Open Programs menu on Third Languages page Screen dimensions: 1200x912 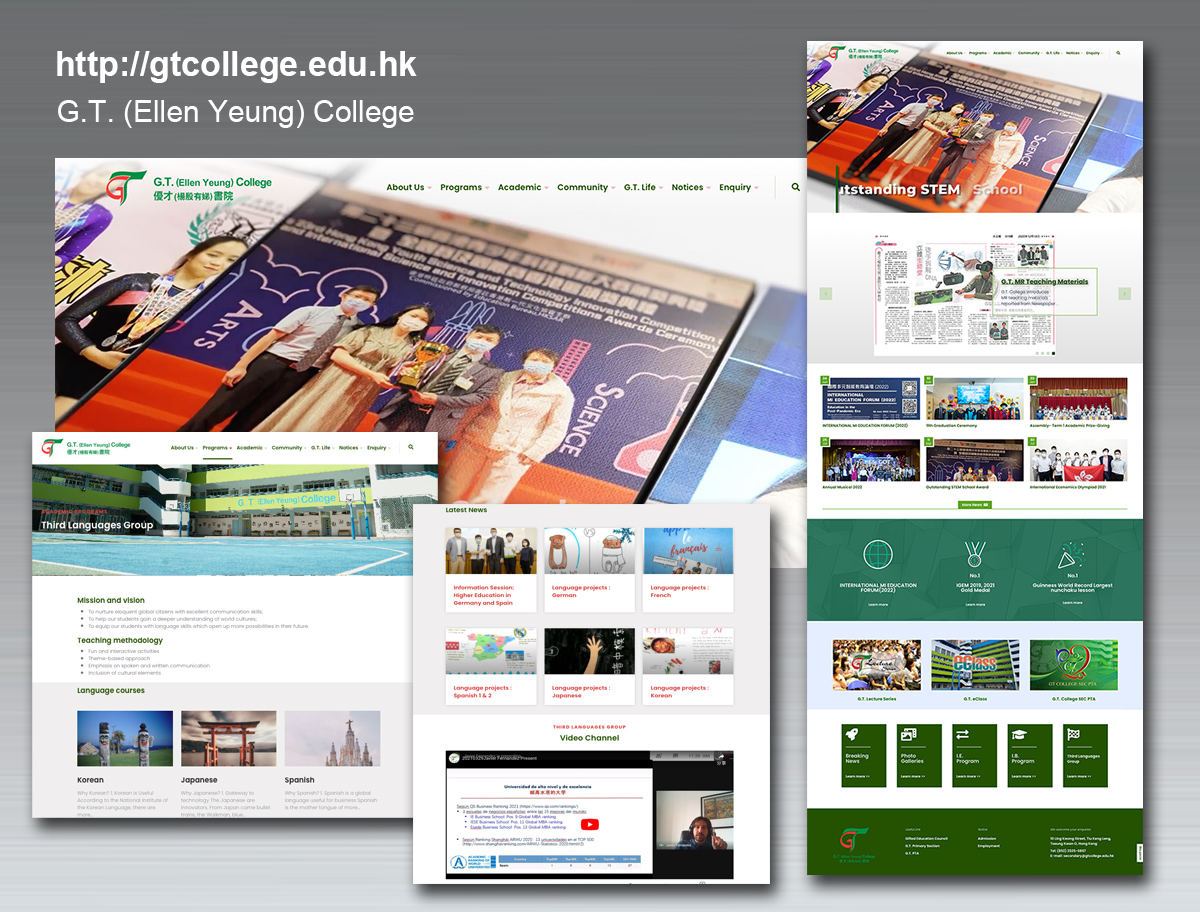[217, 448]
